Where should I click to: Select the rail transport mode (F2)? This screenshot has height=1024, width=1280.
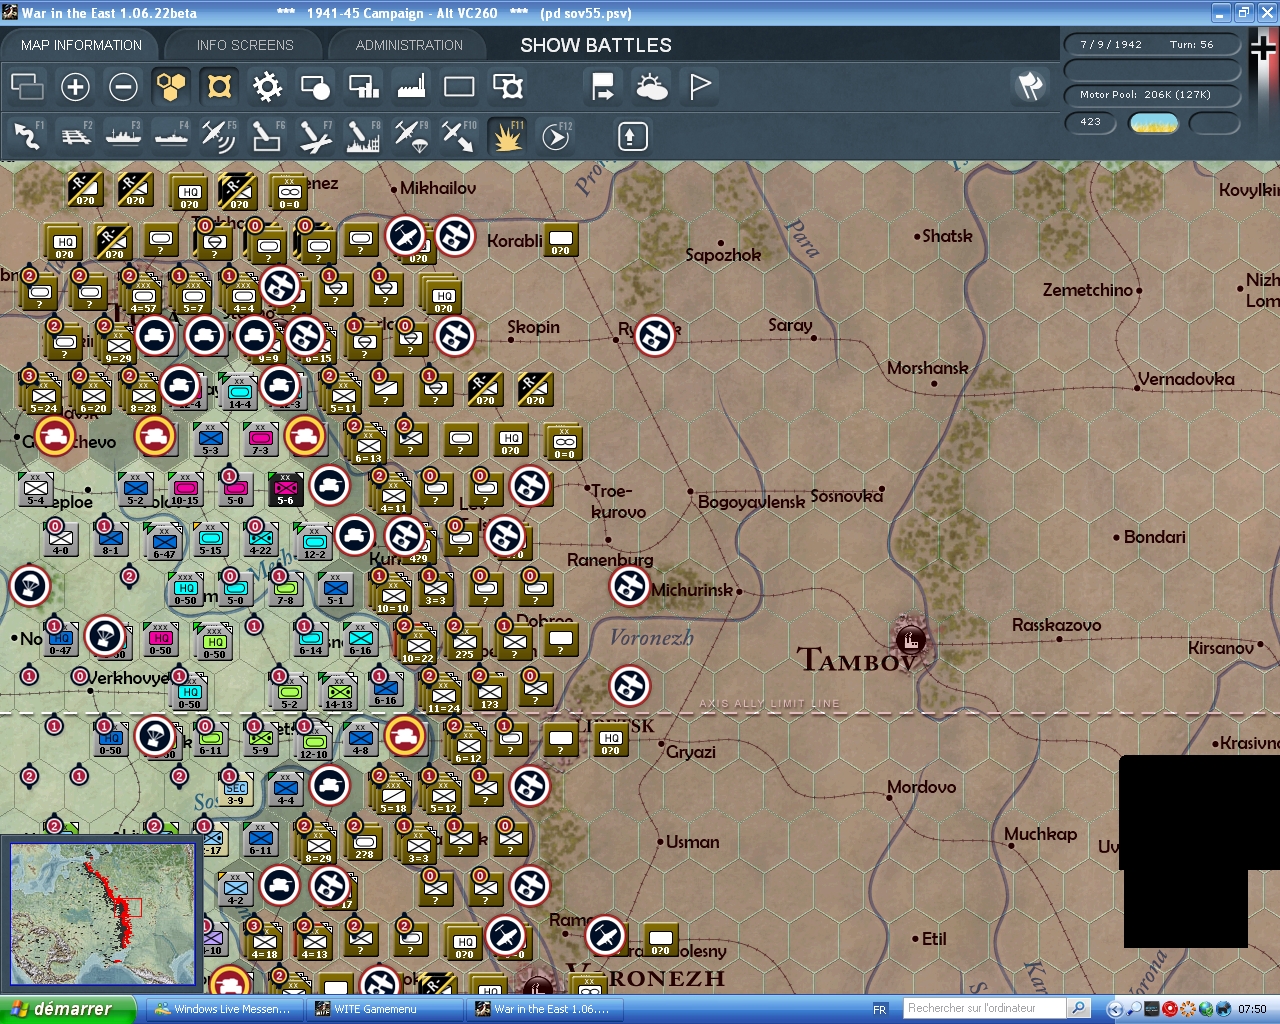75,135
